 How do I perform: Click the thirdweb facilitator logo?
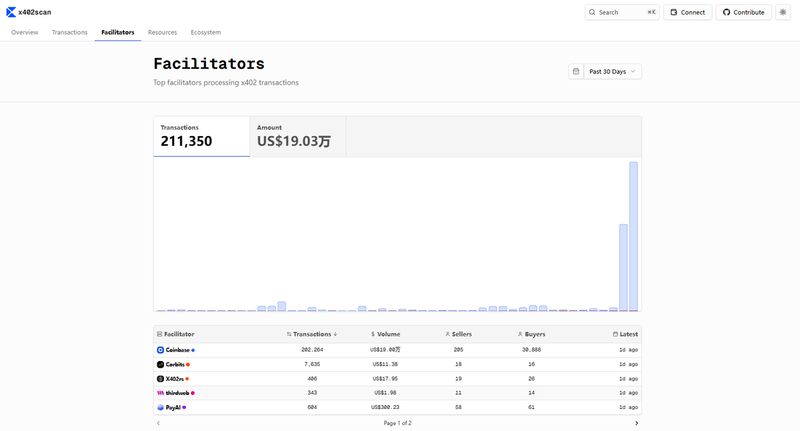tap(160, 393)
